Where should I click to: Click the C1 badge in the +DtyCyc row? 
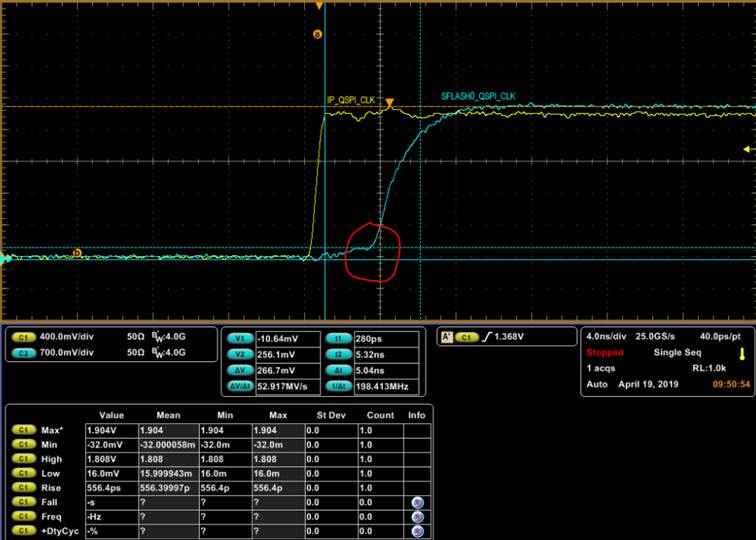point(24,531)
